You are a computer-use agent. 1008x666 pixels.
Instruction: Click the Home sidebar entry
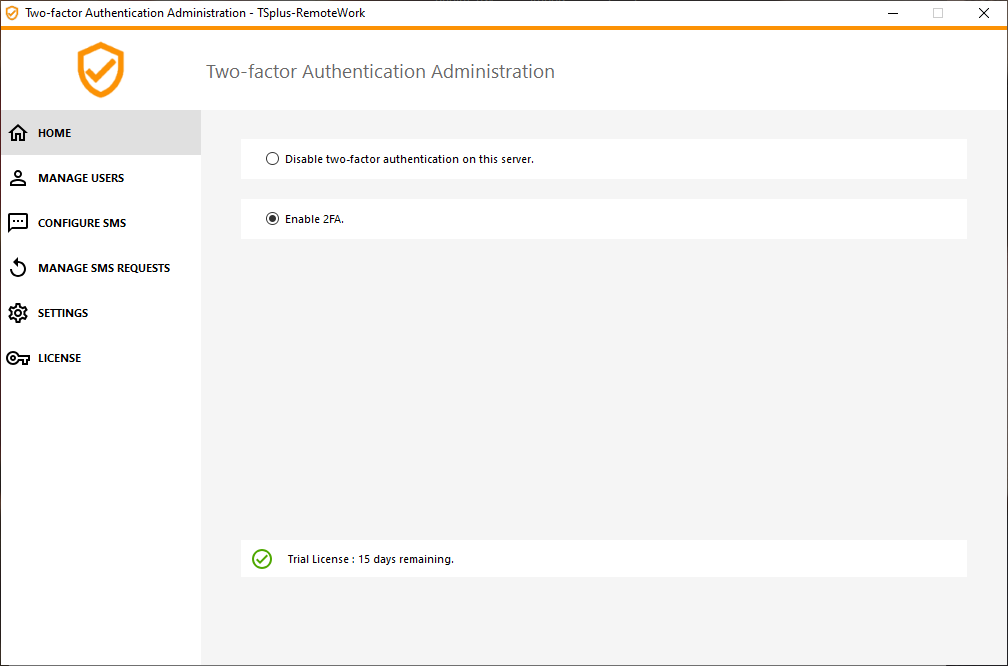tap(54, 132)
